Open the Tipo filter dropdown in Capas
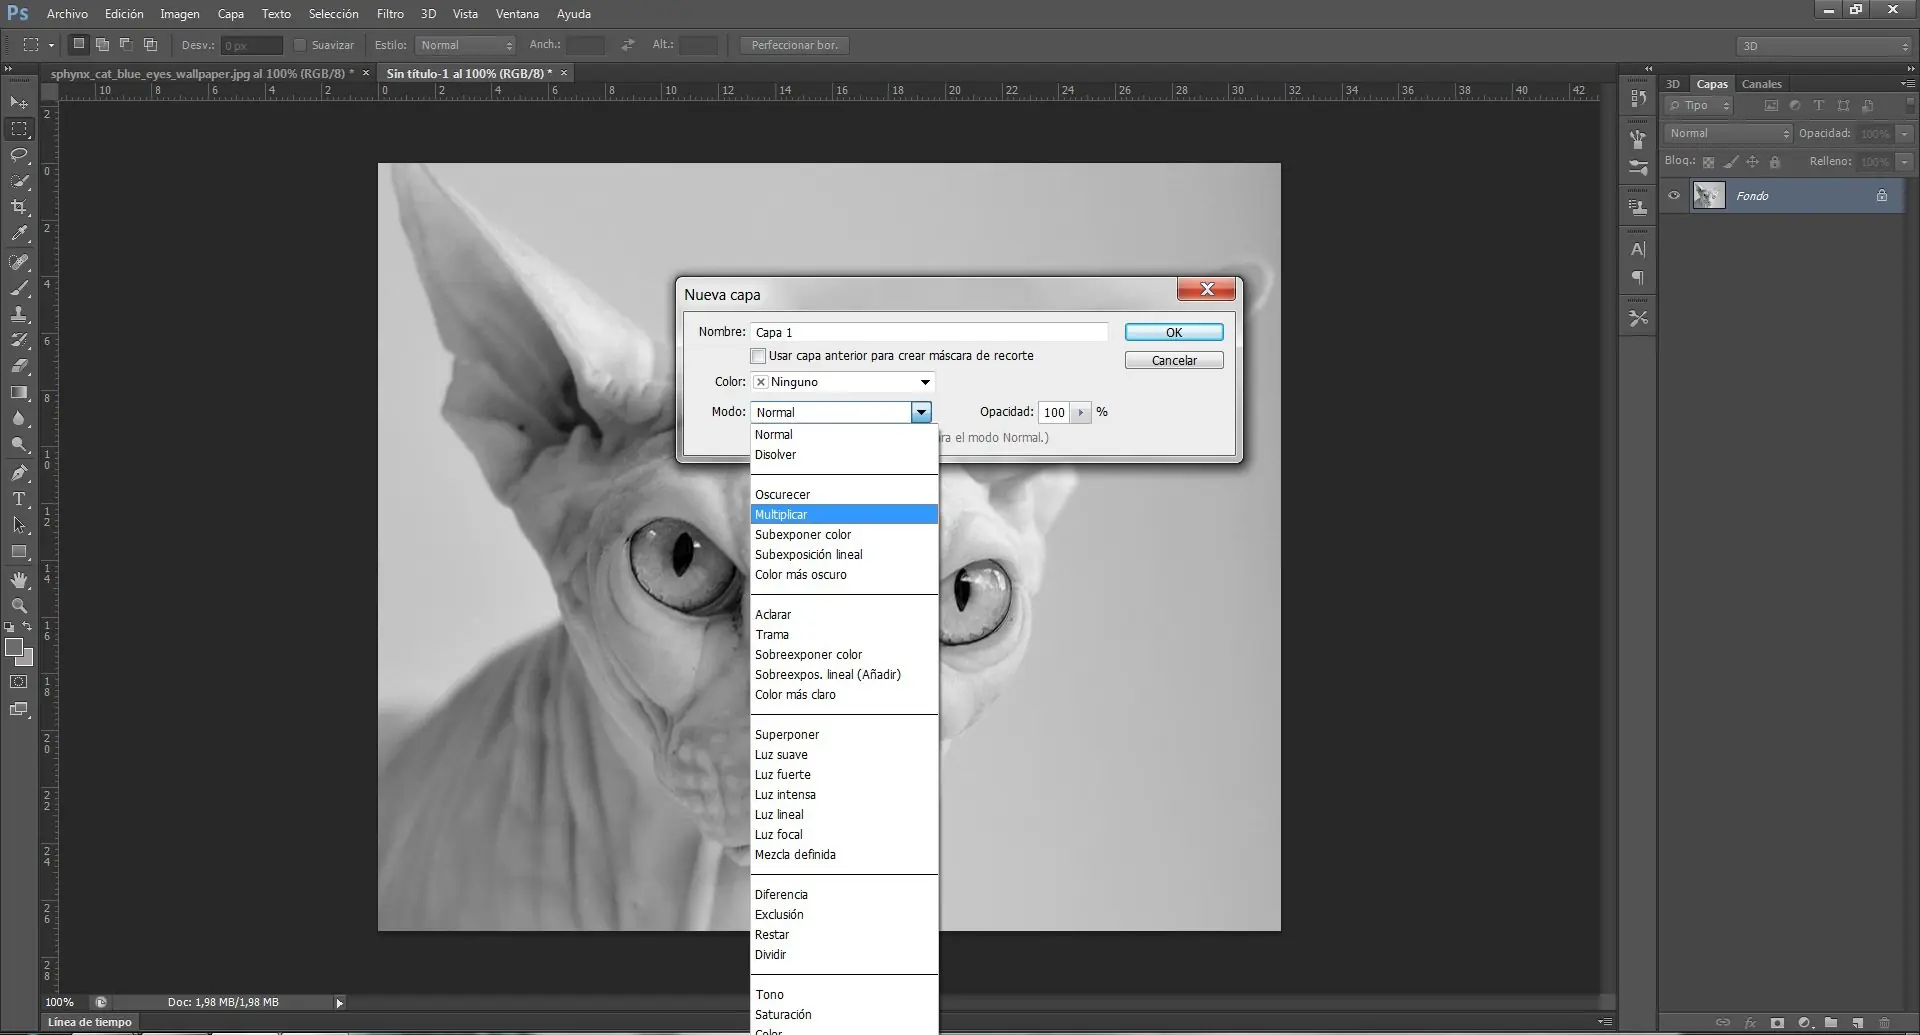Screen dimensions: 1920x1035 pyautogui.click(x=1698, y=105)
